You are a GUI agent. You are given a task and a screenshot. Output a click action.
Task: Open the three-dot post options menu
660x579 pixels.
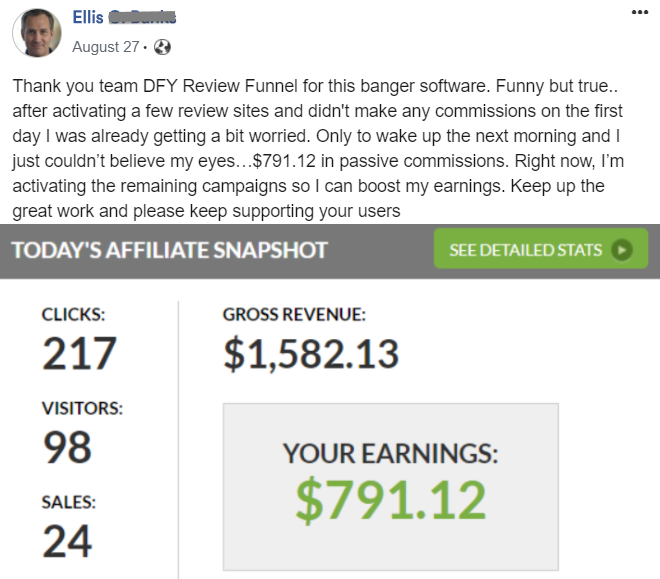[640, 11]
